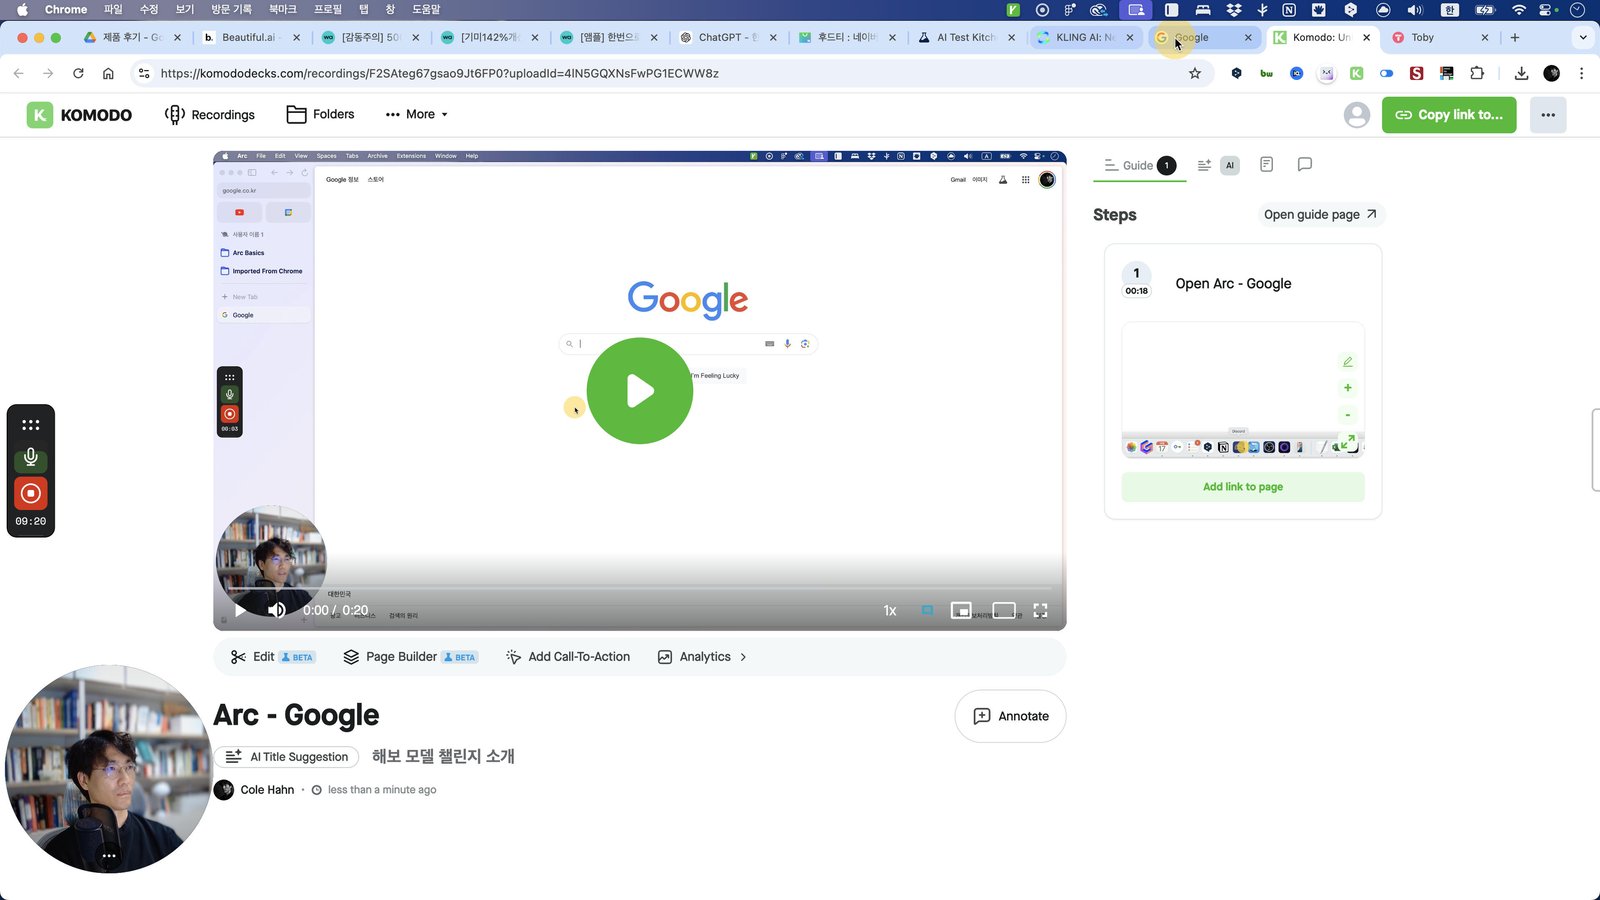This screenshot has height=900, width=1600.
Task: Toggle video captions/comments icon in player
Action: 928,610
